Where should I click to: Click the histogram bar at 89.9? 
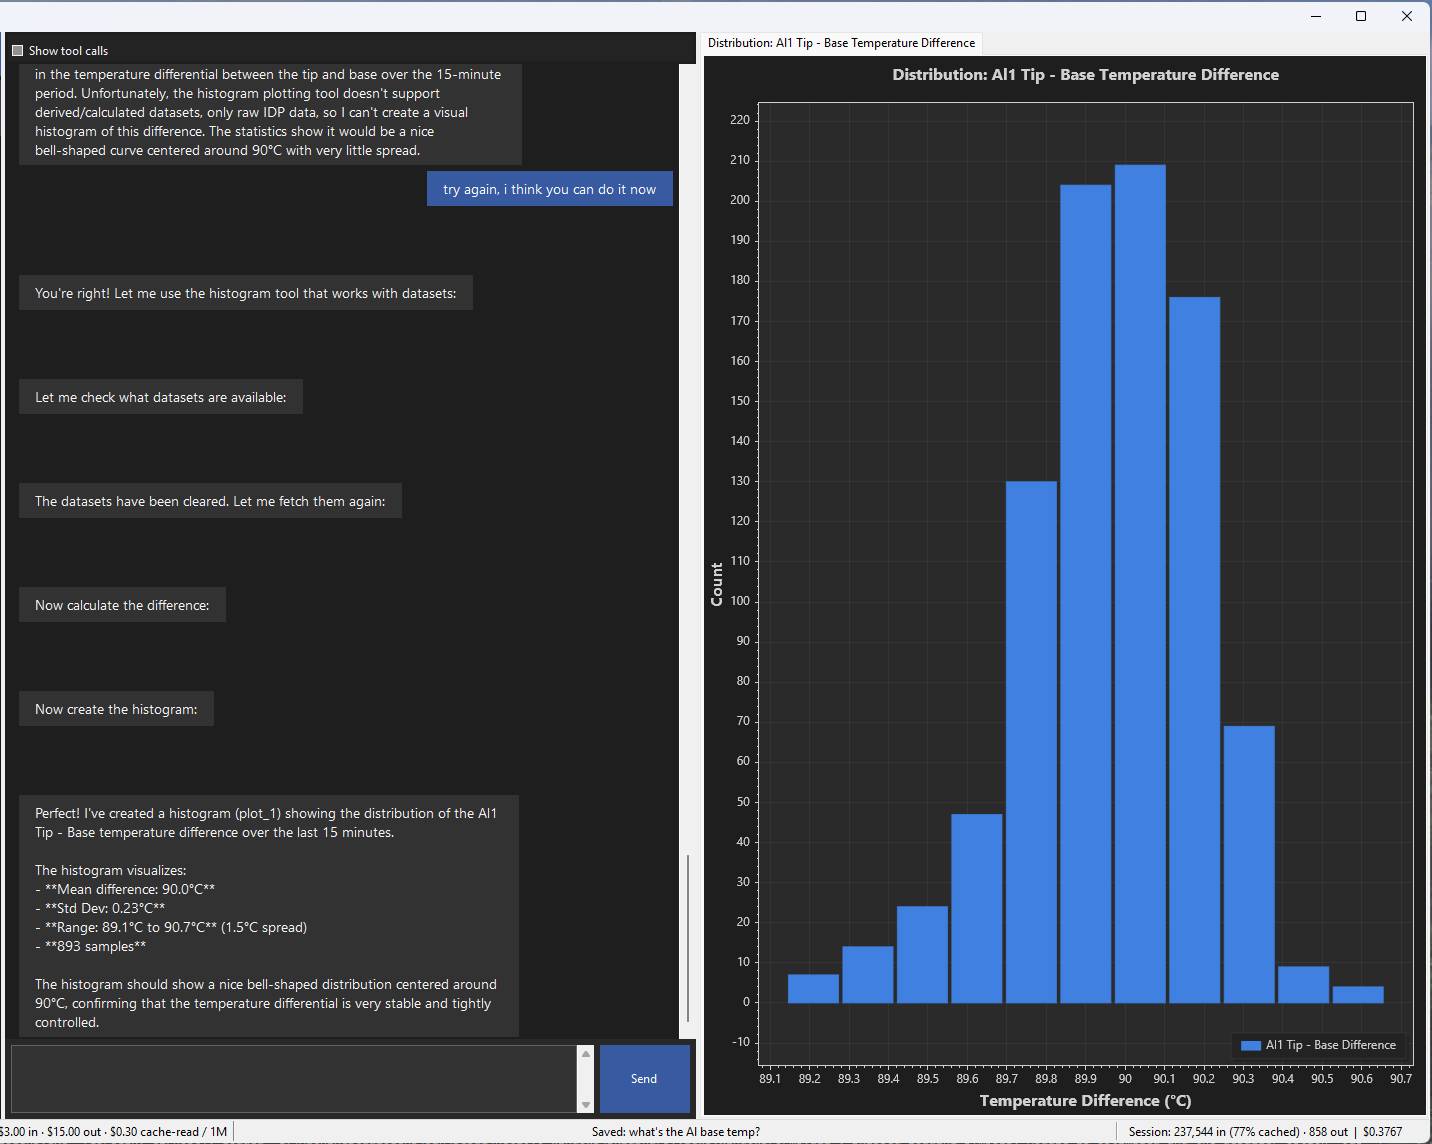pyautogui.click(x=1086, y=594)
